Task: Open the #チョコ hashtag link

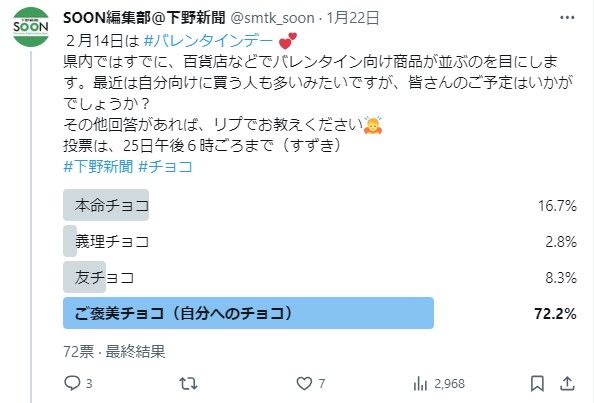Action: click(x=166, y=166)
